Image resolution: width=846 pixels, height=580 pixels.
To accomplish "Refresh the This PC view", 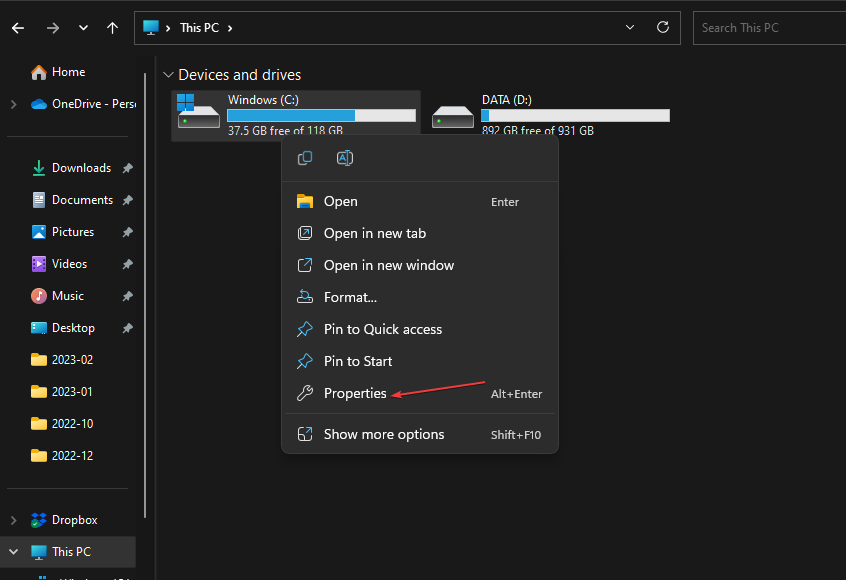I will pos(662,28).
